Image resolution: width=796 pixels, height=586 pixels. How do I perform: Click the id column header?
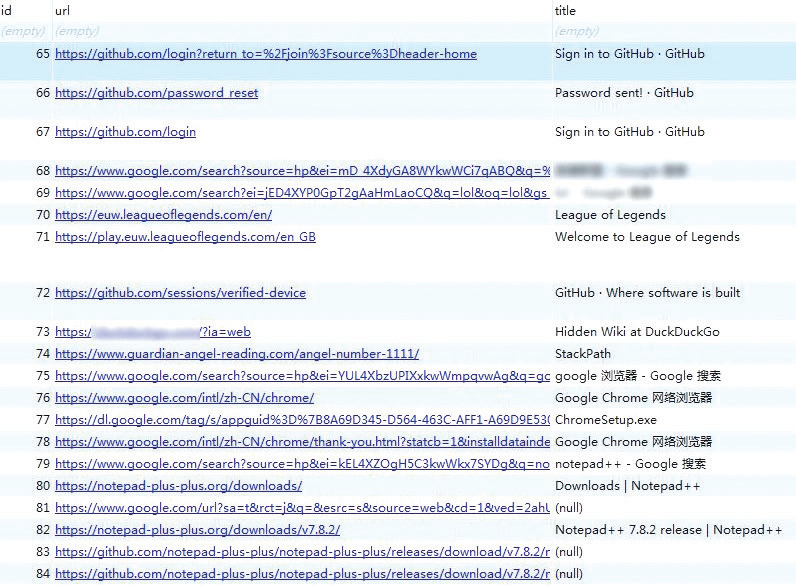(6, 11)
